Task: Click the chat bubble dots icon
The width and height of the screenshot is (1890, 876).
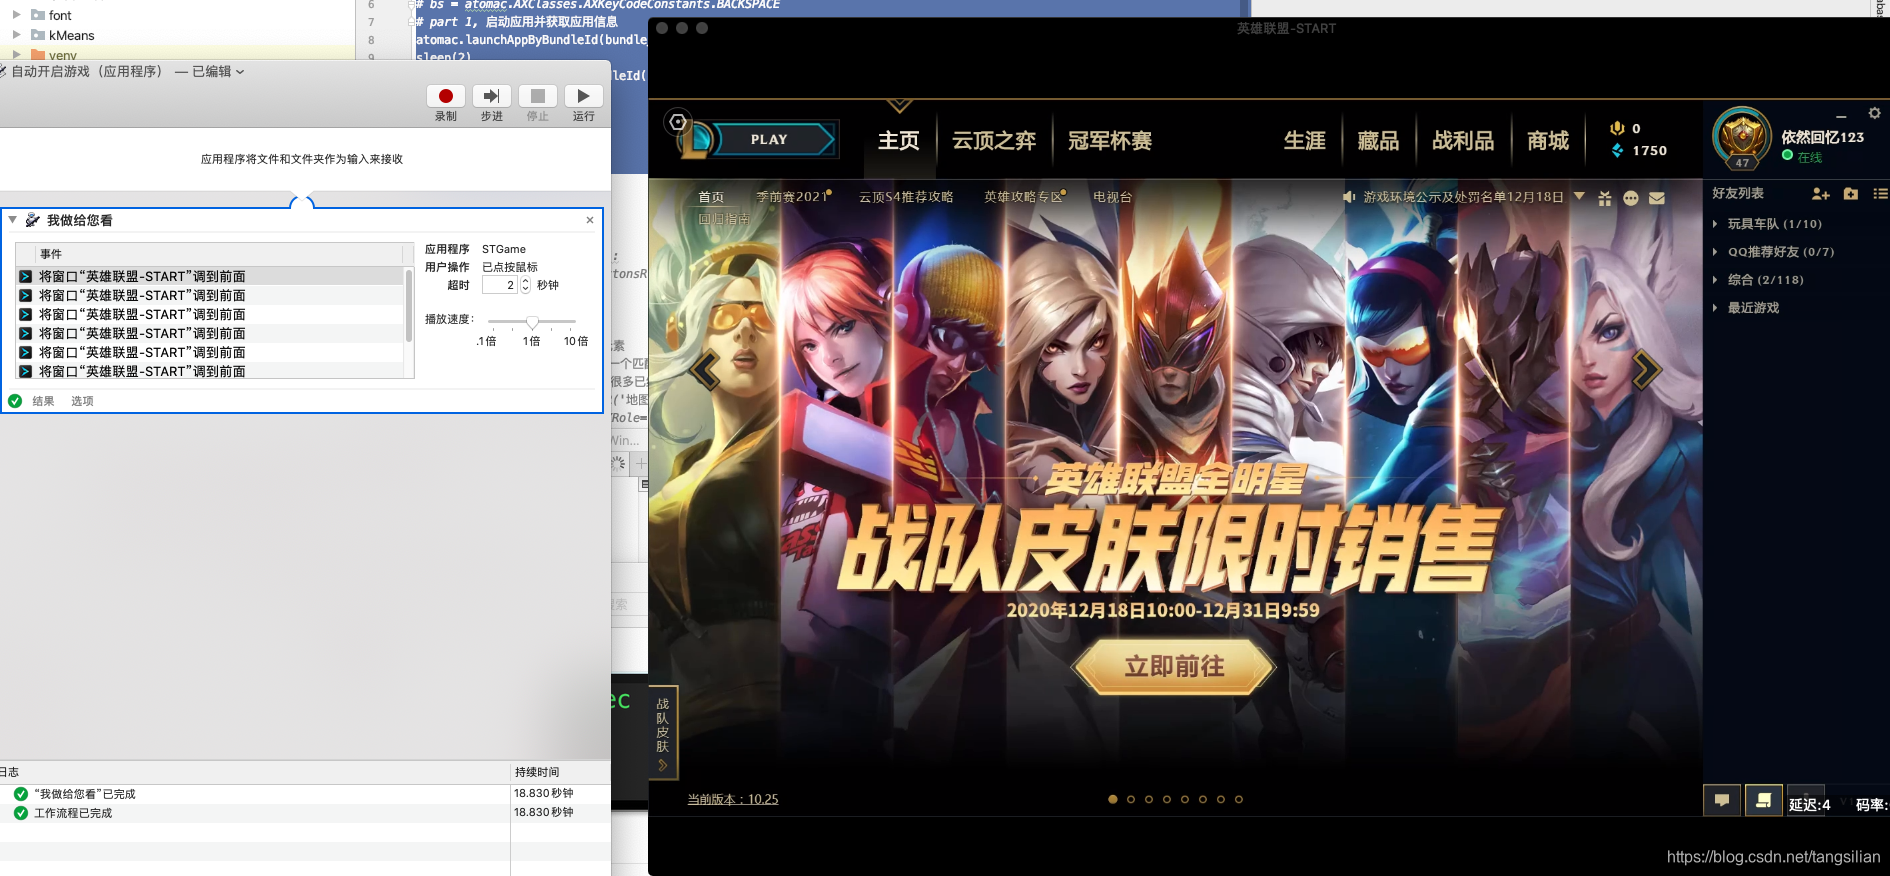Action: 1631,198
